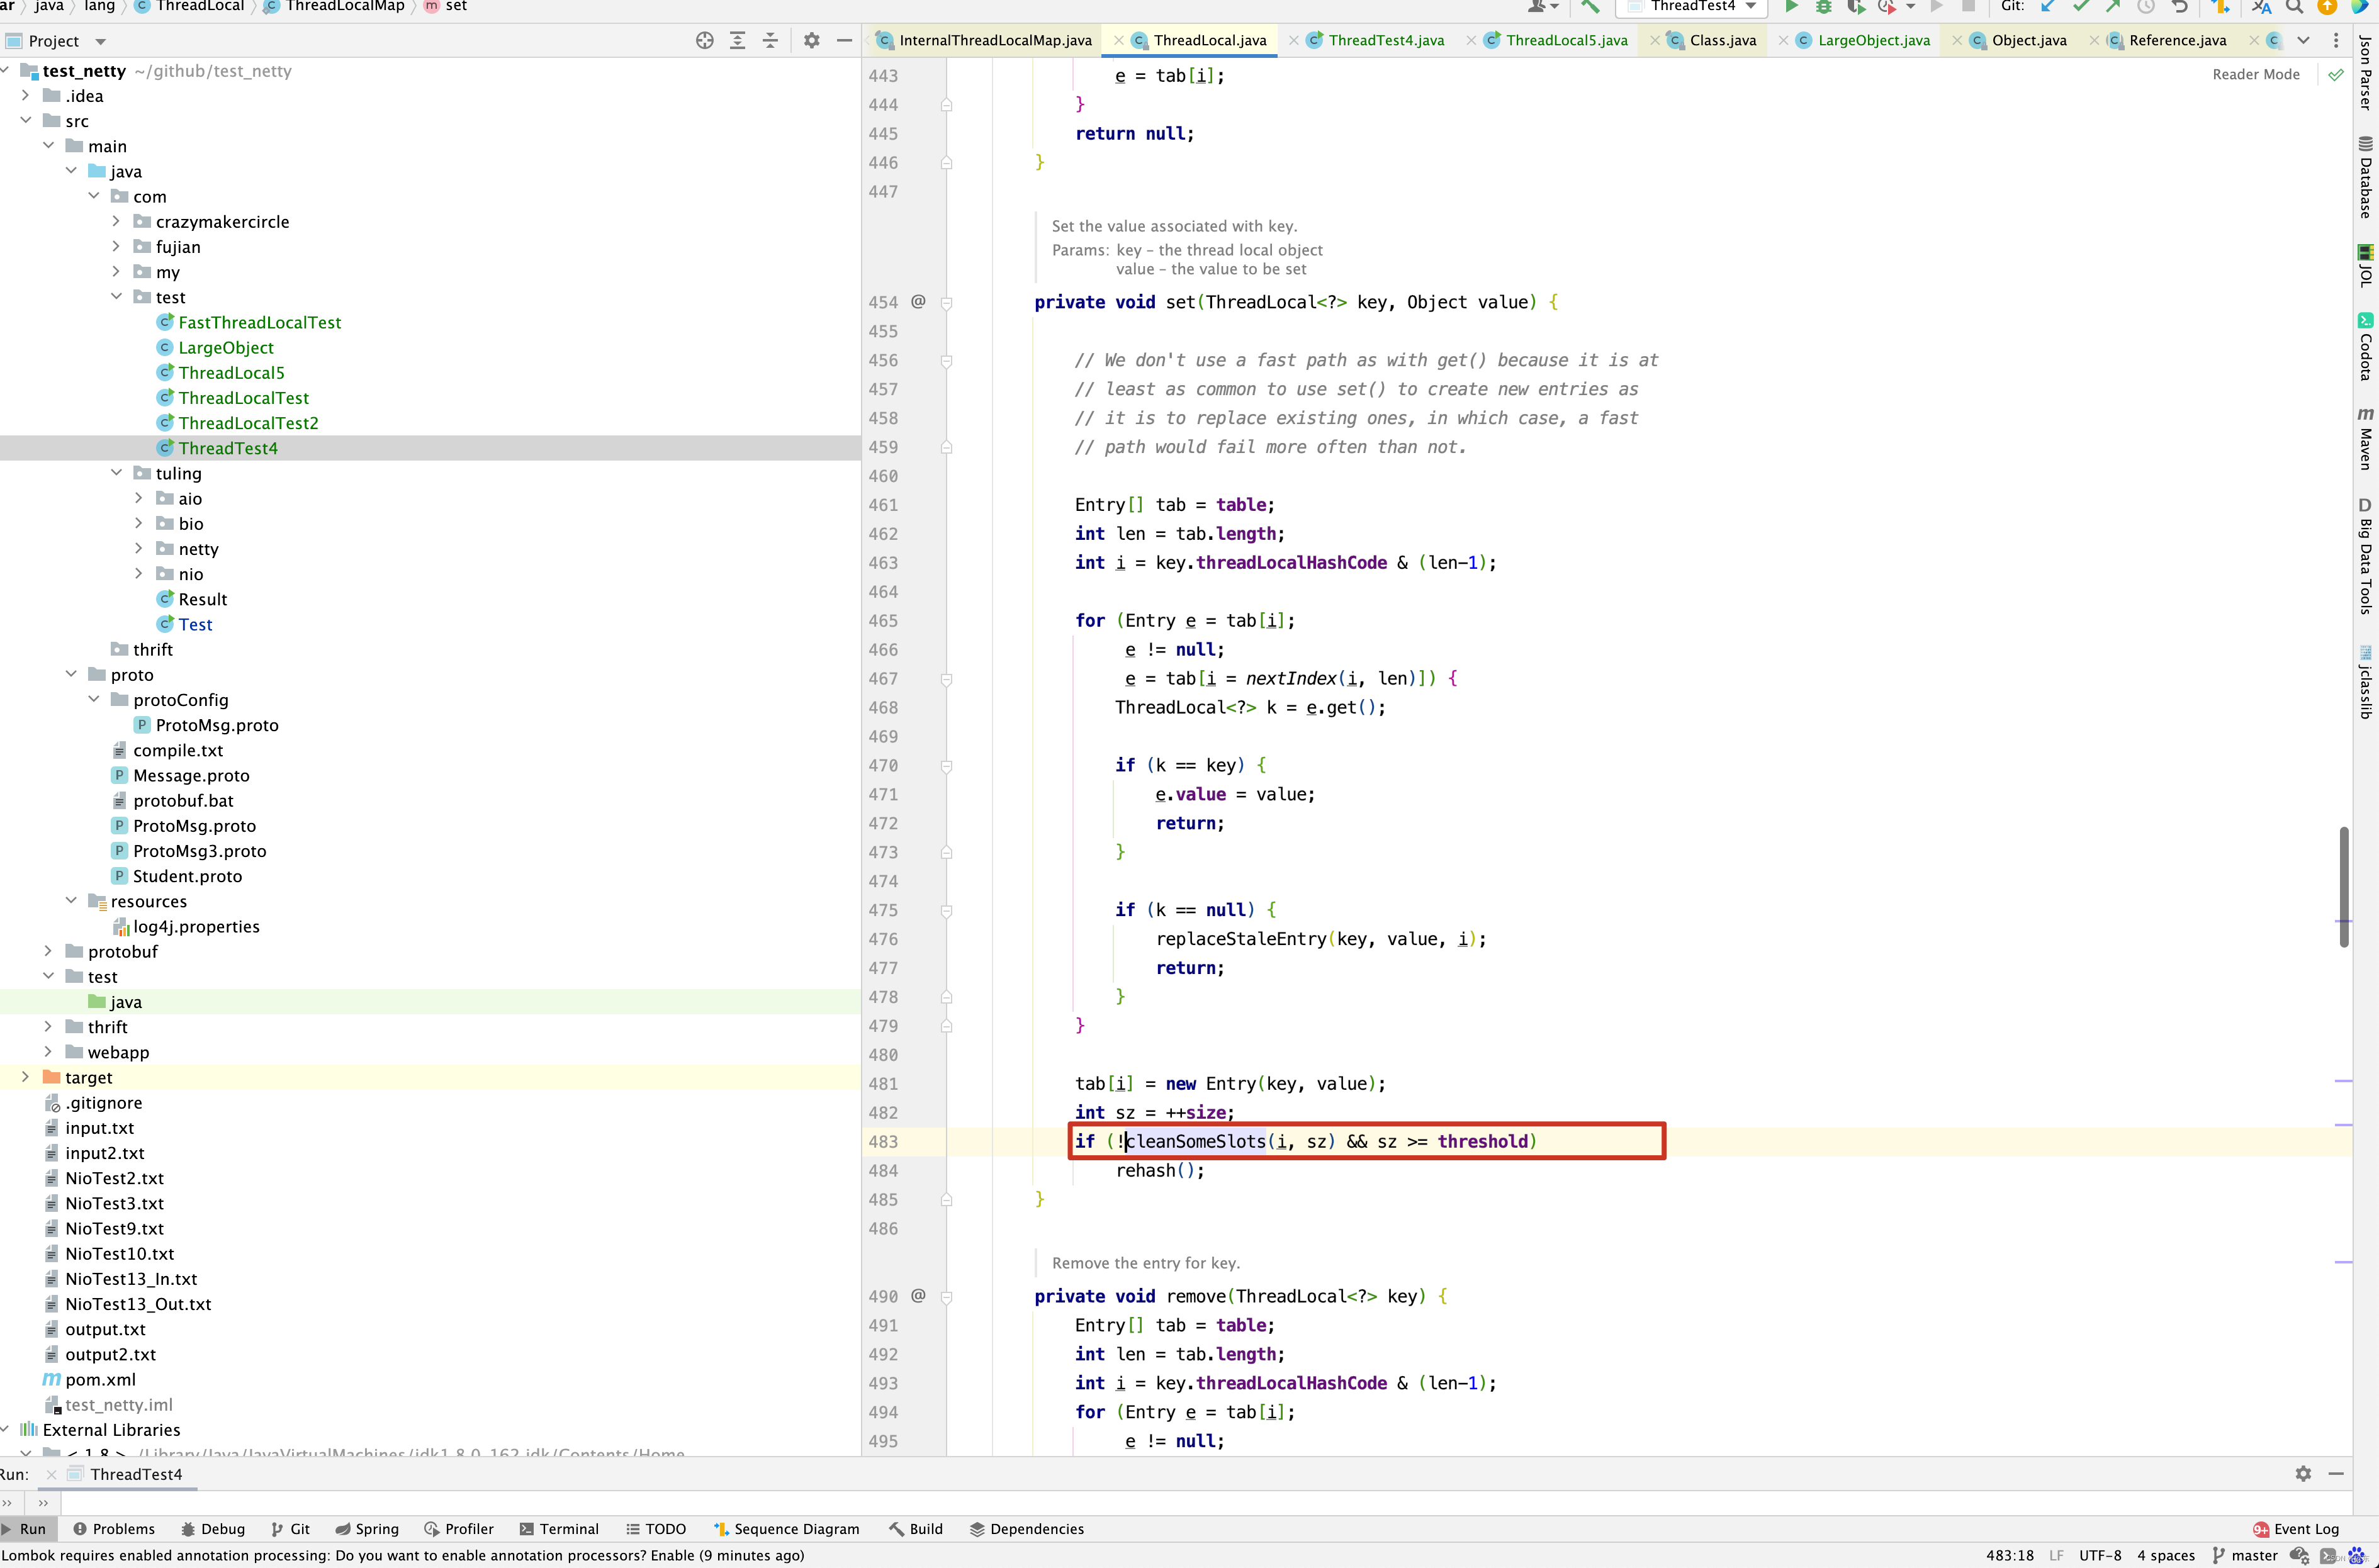Screen dimensions: 2379x1568
Task: Click the Search Everywhere magnifier icon
Action: [2295, 7]
